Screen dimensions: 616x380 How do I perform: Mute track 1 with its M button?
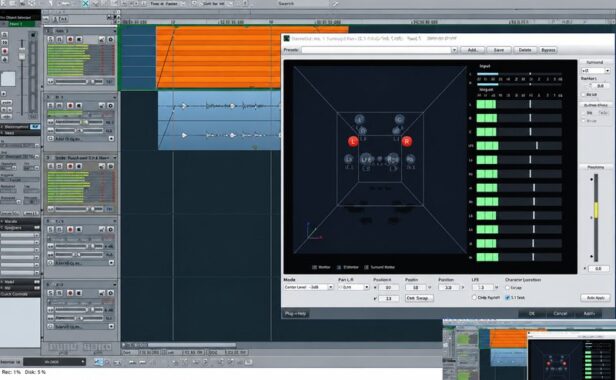click(59, 39)
